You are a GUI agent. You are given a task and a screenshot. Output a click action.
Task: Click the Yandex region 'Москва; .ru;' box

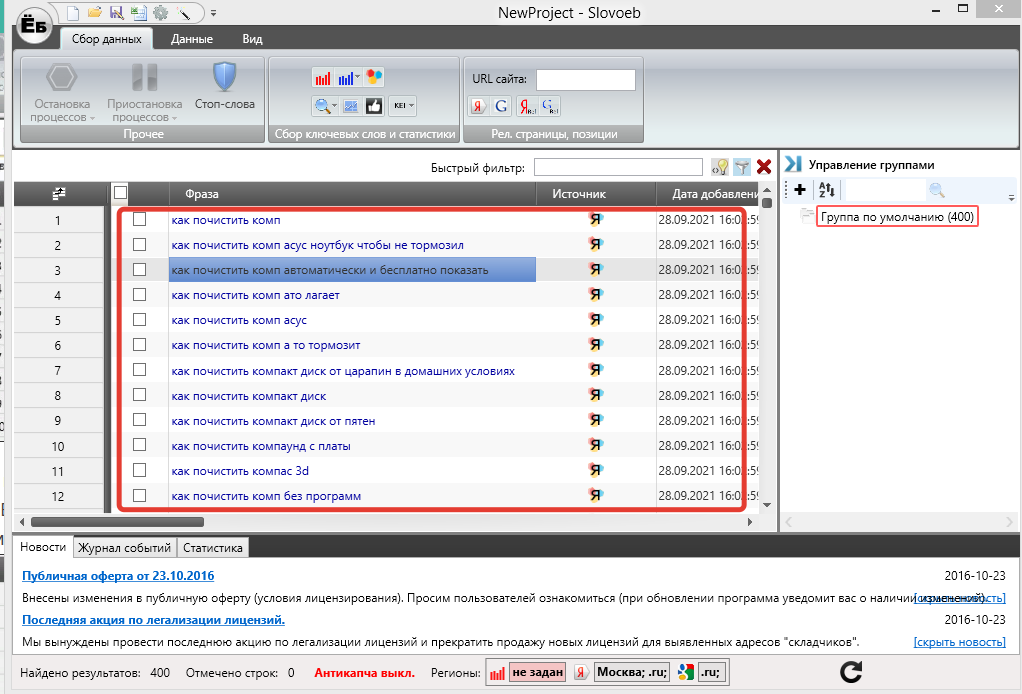[632, 672]
